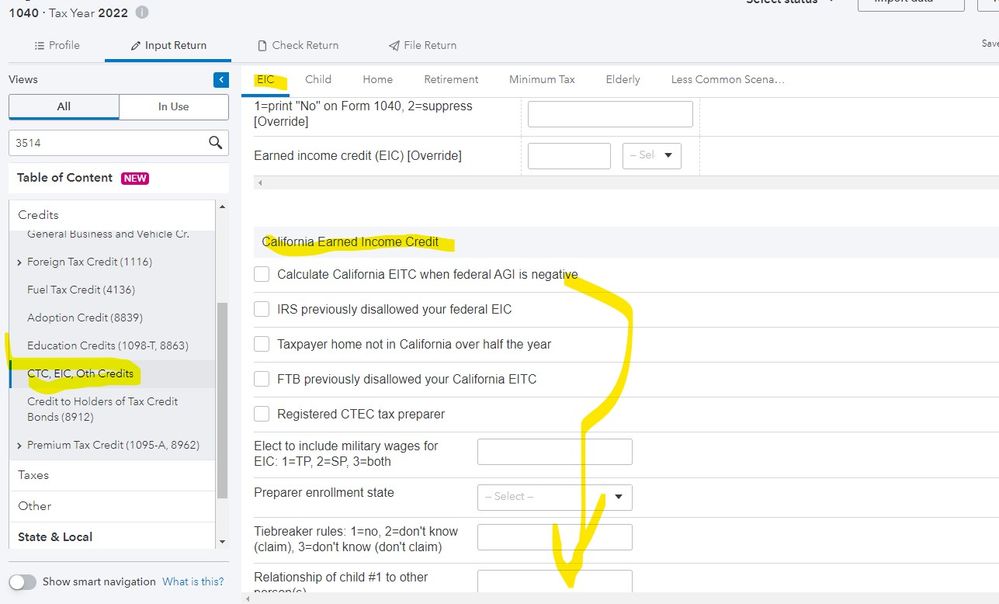
Task: Open the Preparer enrollment state dropdown
Action: click(x=554, y=497)
